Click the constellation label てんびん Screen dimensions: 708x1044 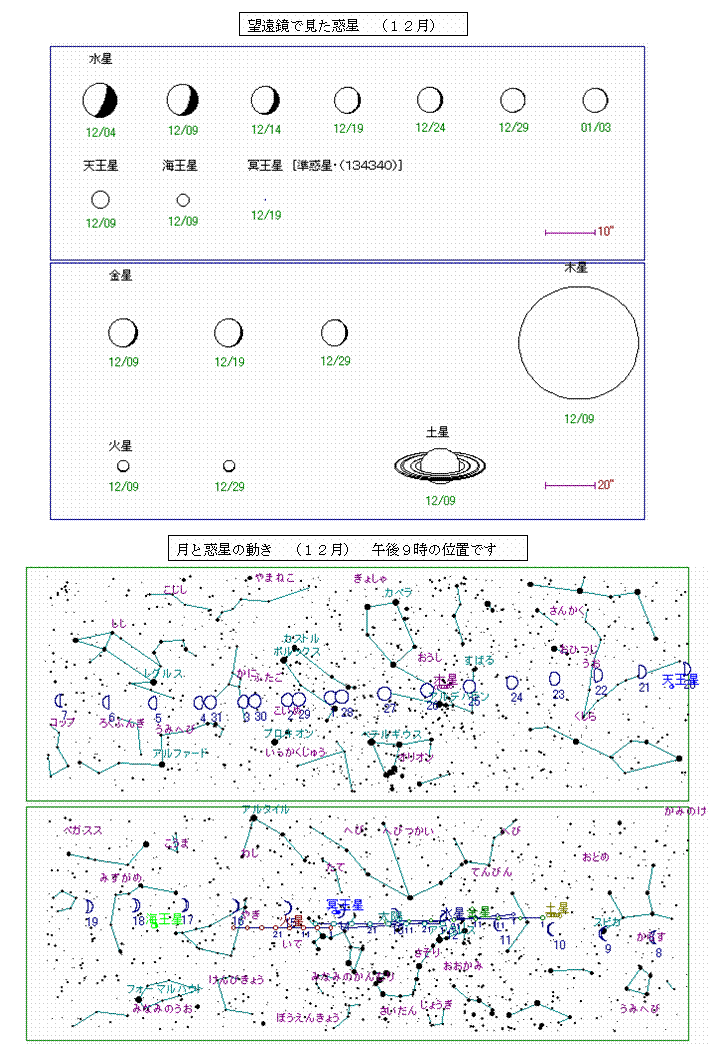click(x=492, y=872)
